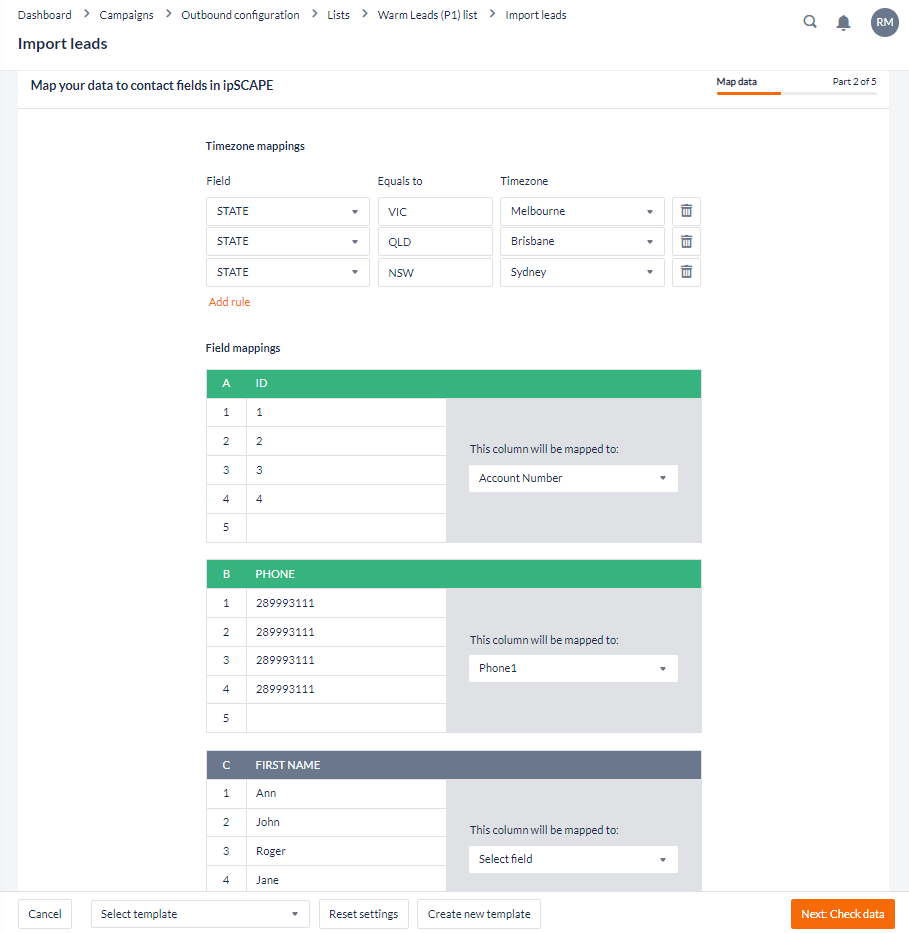This screenshot has height=933, width=909.
Task: Open the notifications bell
Action: click(843, 22)
